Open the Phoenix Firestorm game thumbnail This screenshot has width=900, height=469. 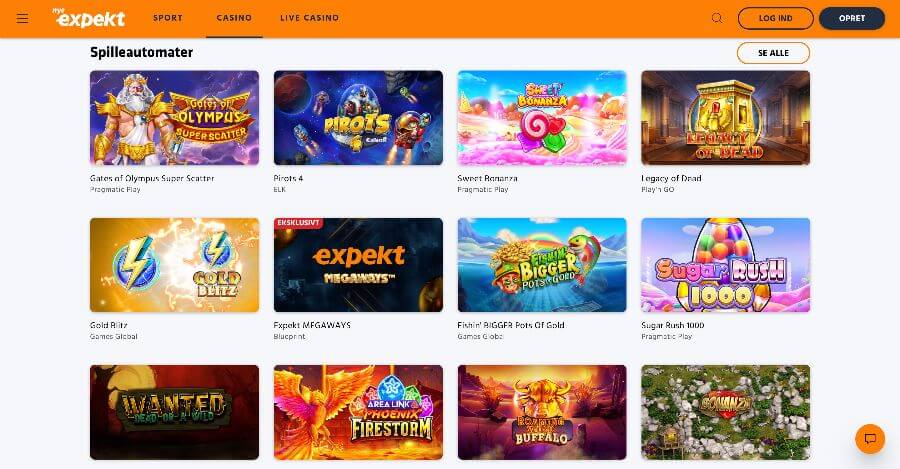pyautogui.click(x=358, y=412)
